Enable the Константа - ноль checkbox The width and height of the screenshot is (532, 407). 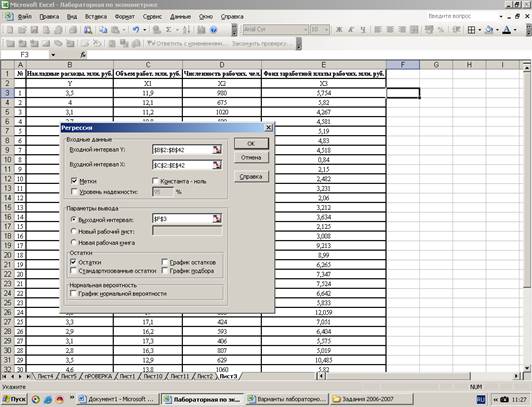(x=155, y=181)
